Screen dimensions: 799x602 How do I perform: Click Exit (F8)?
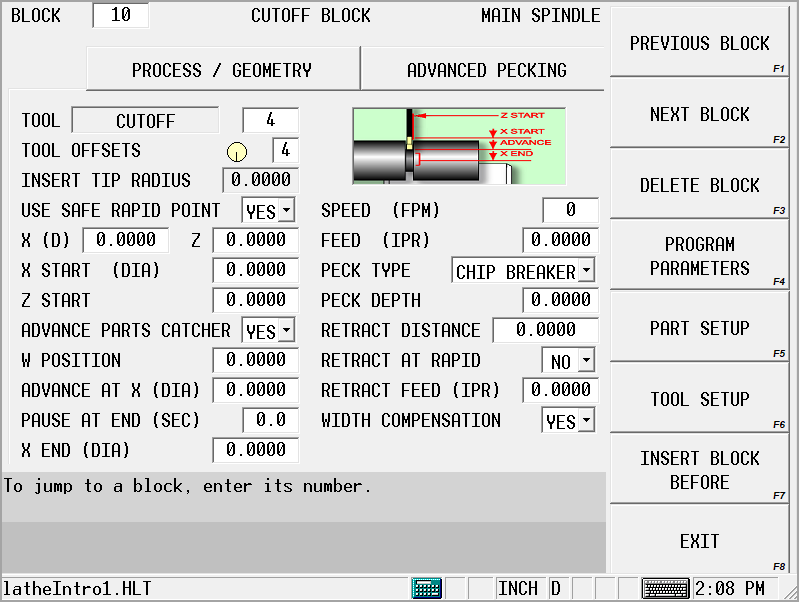[x=699, y=540]
